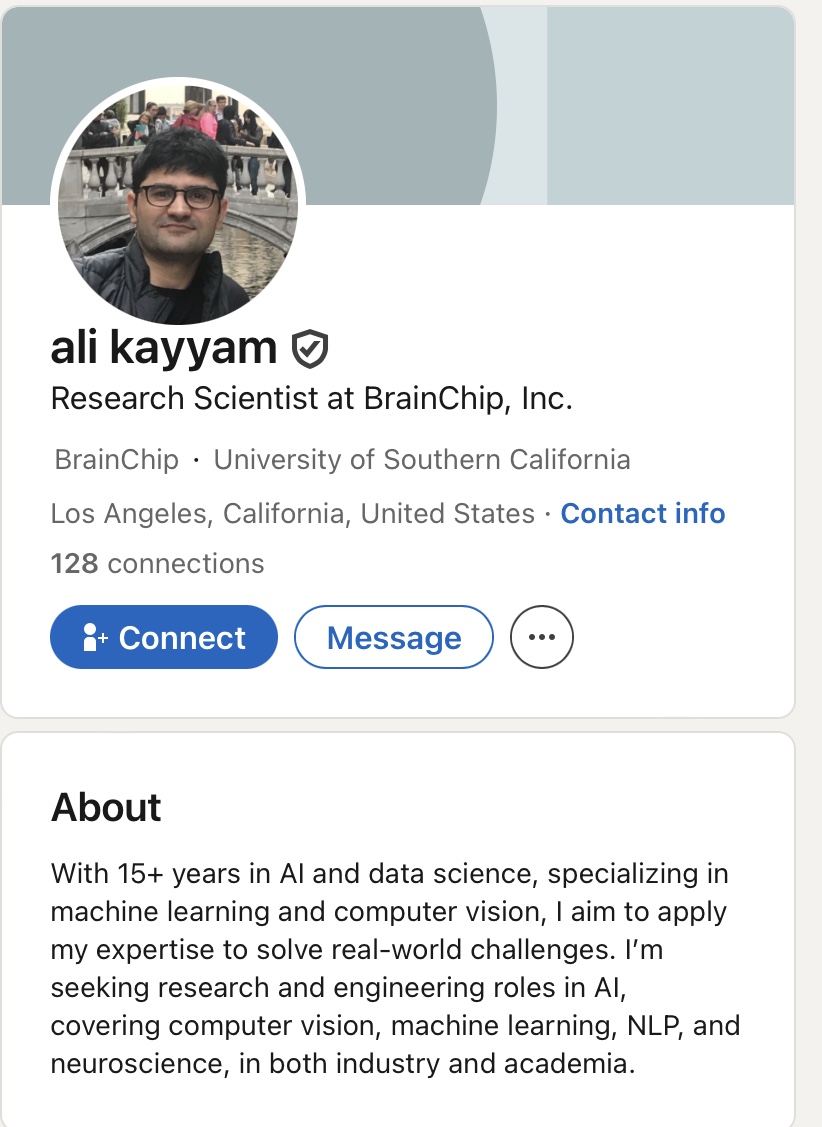Screen dimensions: 822x1127
Task: Click the person-plus icon in Connect button
Action: (x=95, y=637)
